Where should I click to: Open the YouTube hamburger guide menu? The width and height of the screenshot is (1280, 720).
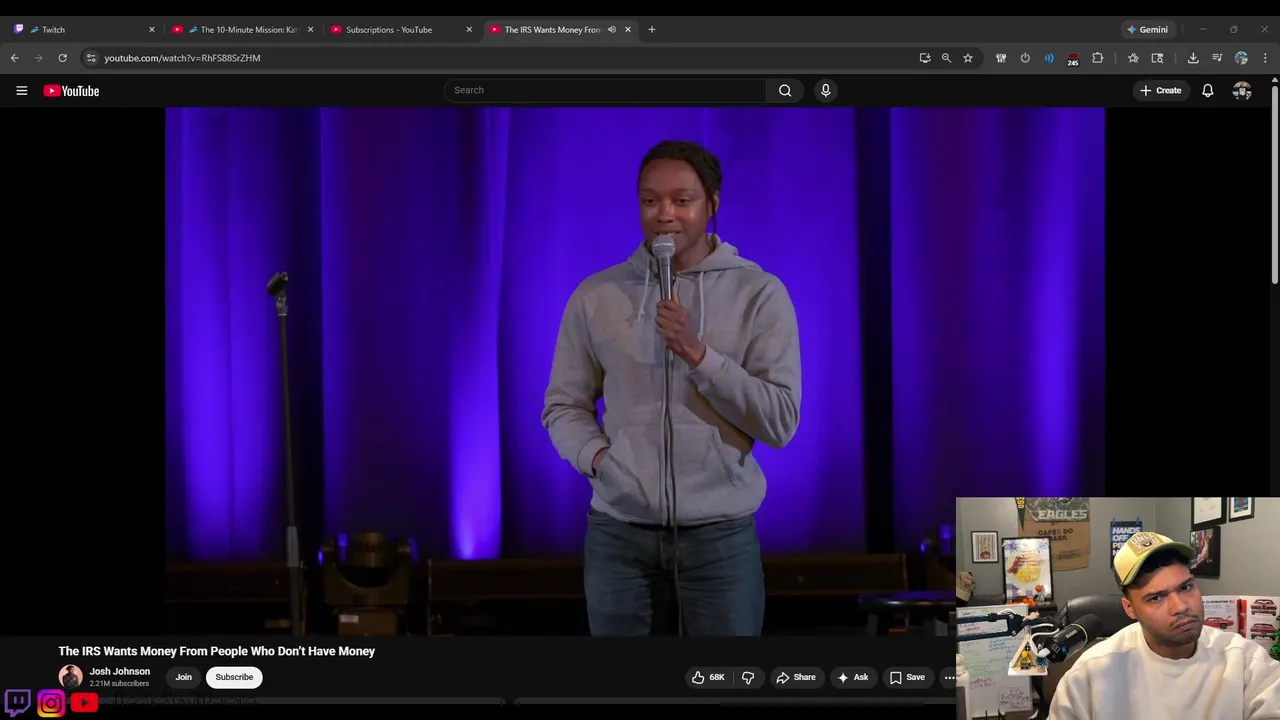(21, 90)
